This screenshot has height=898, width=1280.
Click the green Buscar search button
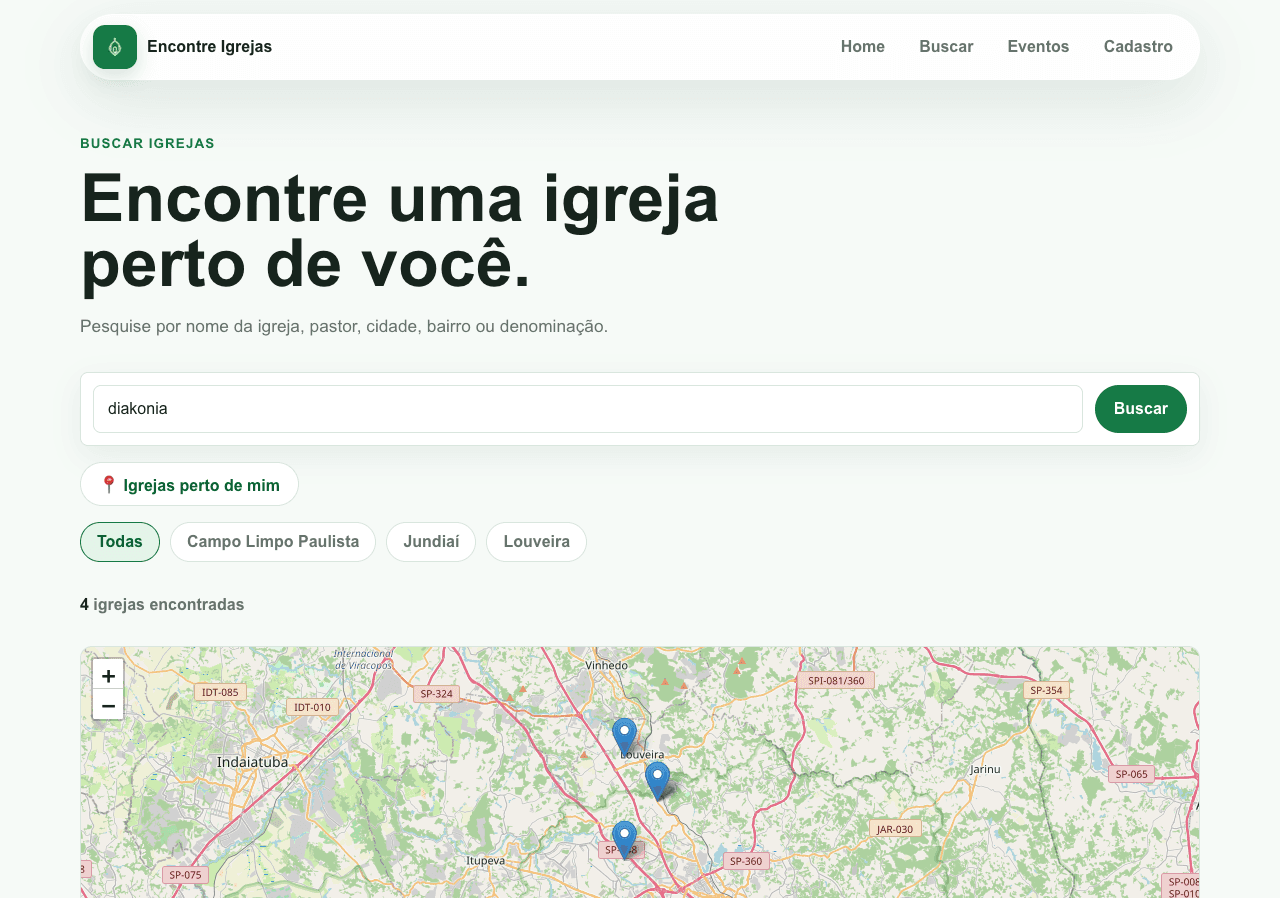1141,409
